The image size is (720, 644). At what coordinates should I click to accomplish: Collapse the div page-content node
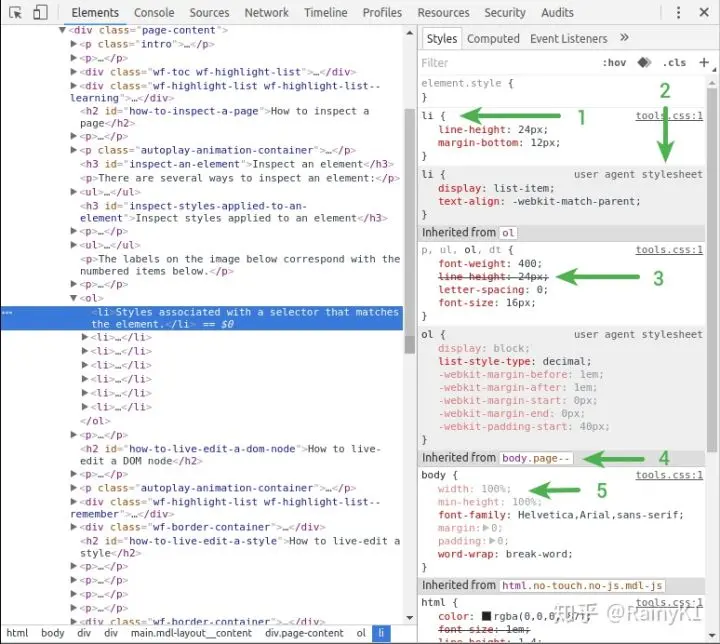tap(62, 30)
